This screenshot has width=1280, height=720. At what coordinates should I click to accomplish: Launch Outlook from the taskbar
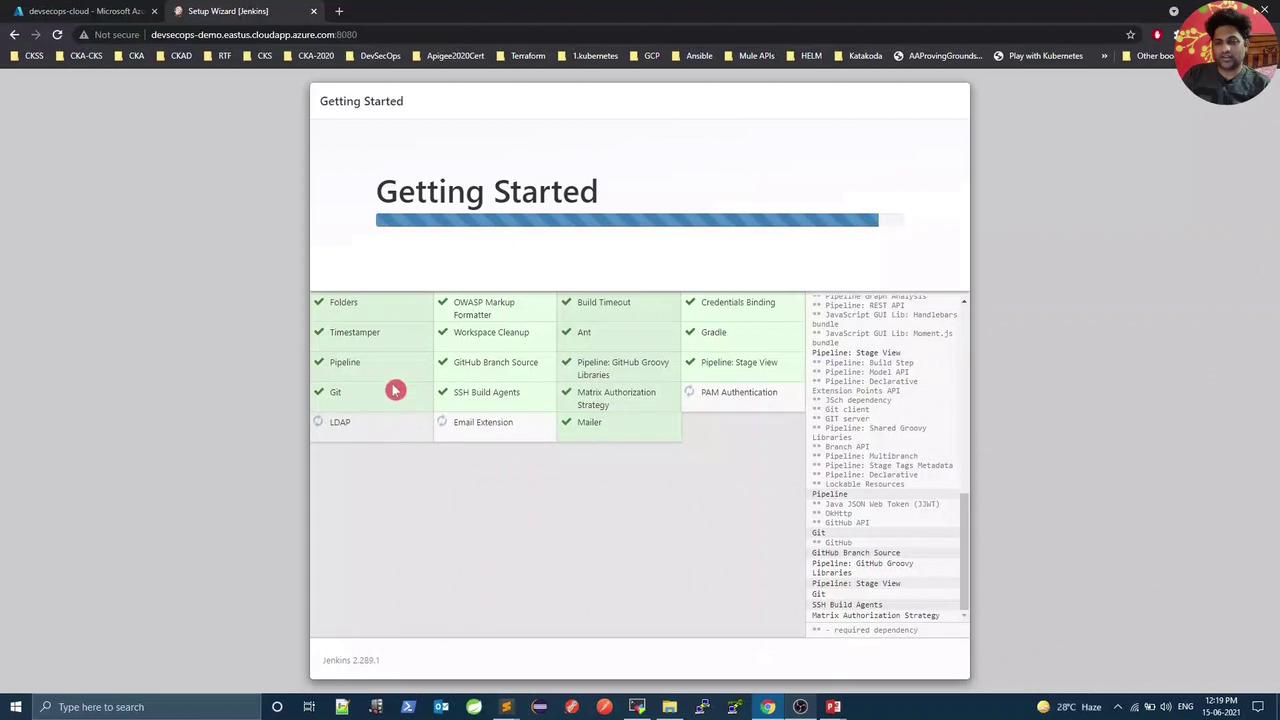(x=441, y=707)
